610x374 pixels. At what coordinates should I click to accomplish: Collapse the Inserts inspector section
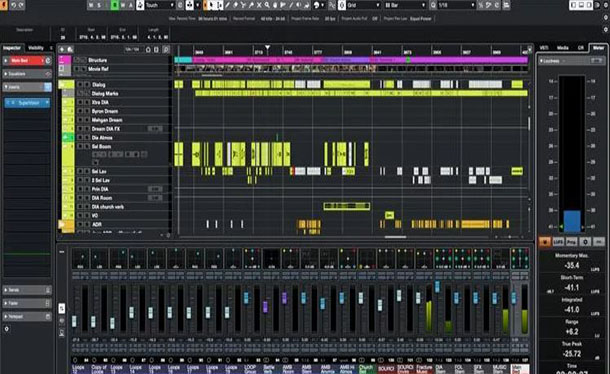pyautogui.click(x=6, y=87)
